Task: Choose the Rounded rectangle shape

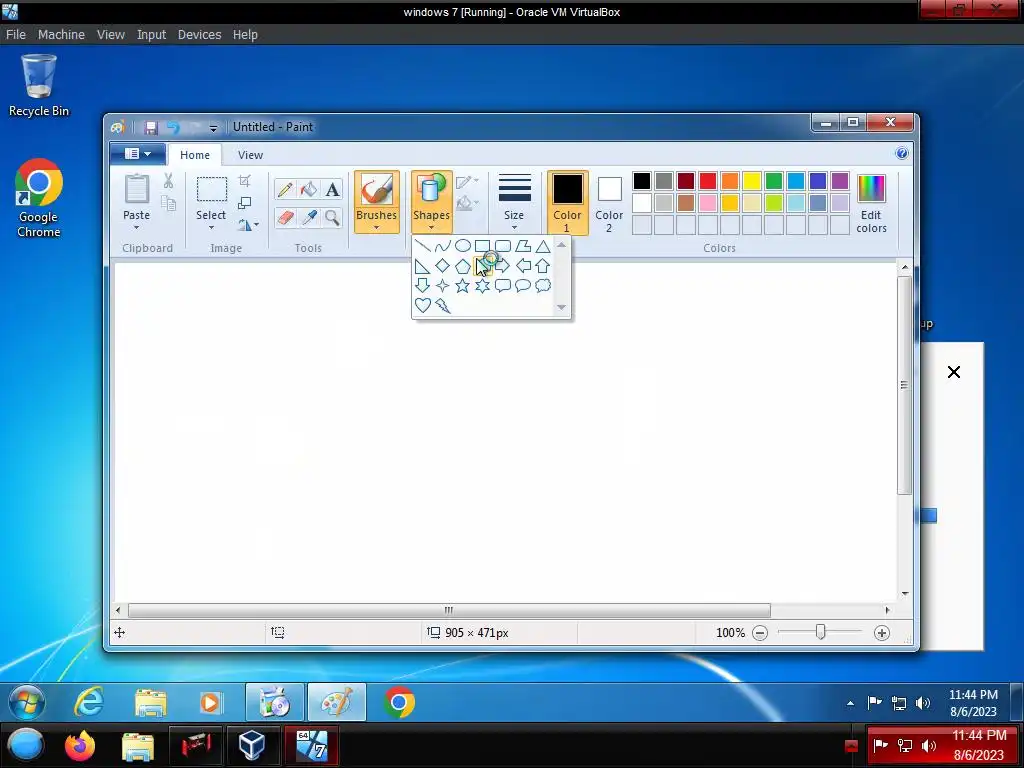Action: (503, 246)
